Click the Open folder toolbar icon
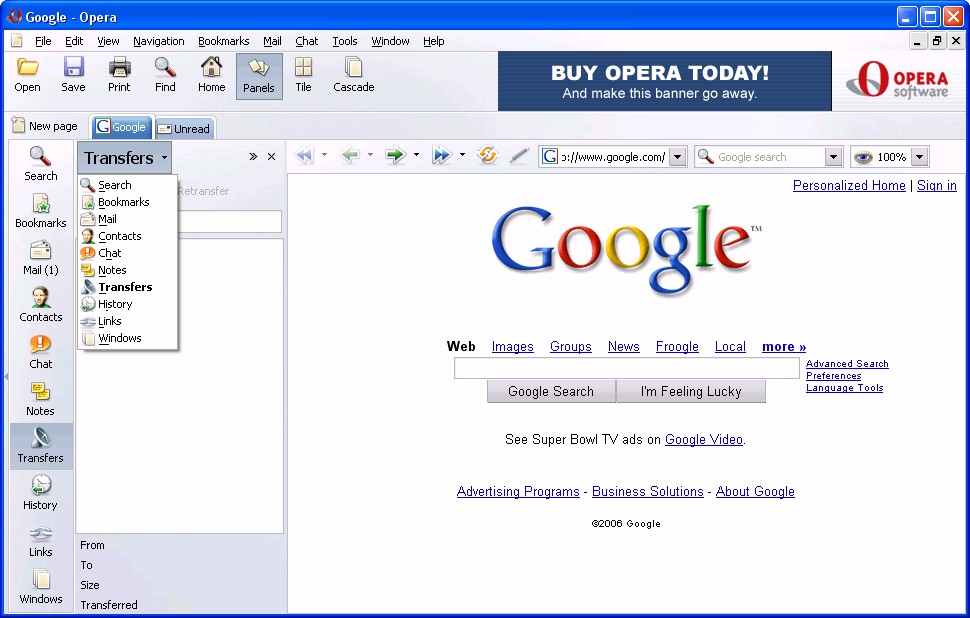 click(x=27, y=67)
